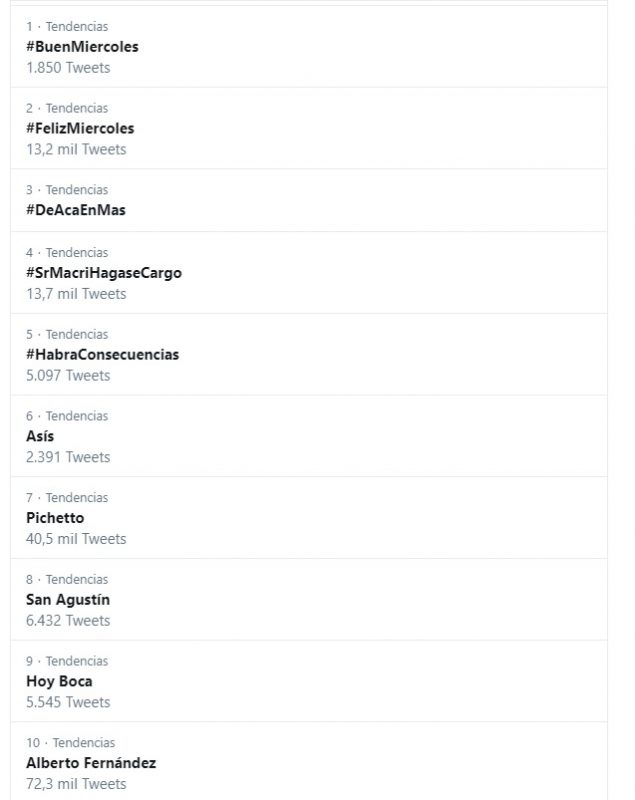Click the 2.391 Tweets count
This screenshot has width=635, height=800.
click(x=68, y=457)
